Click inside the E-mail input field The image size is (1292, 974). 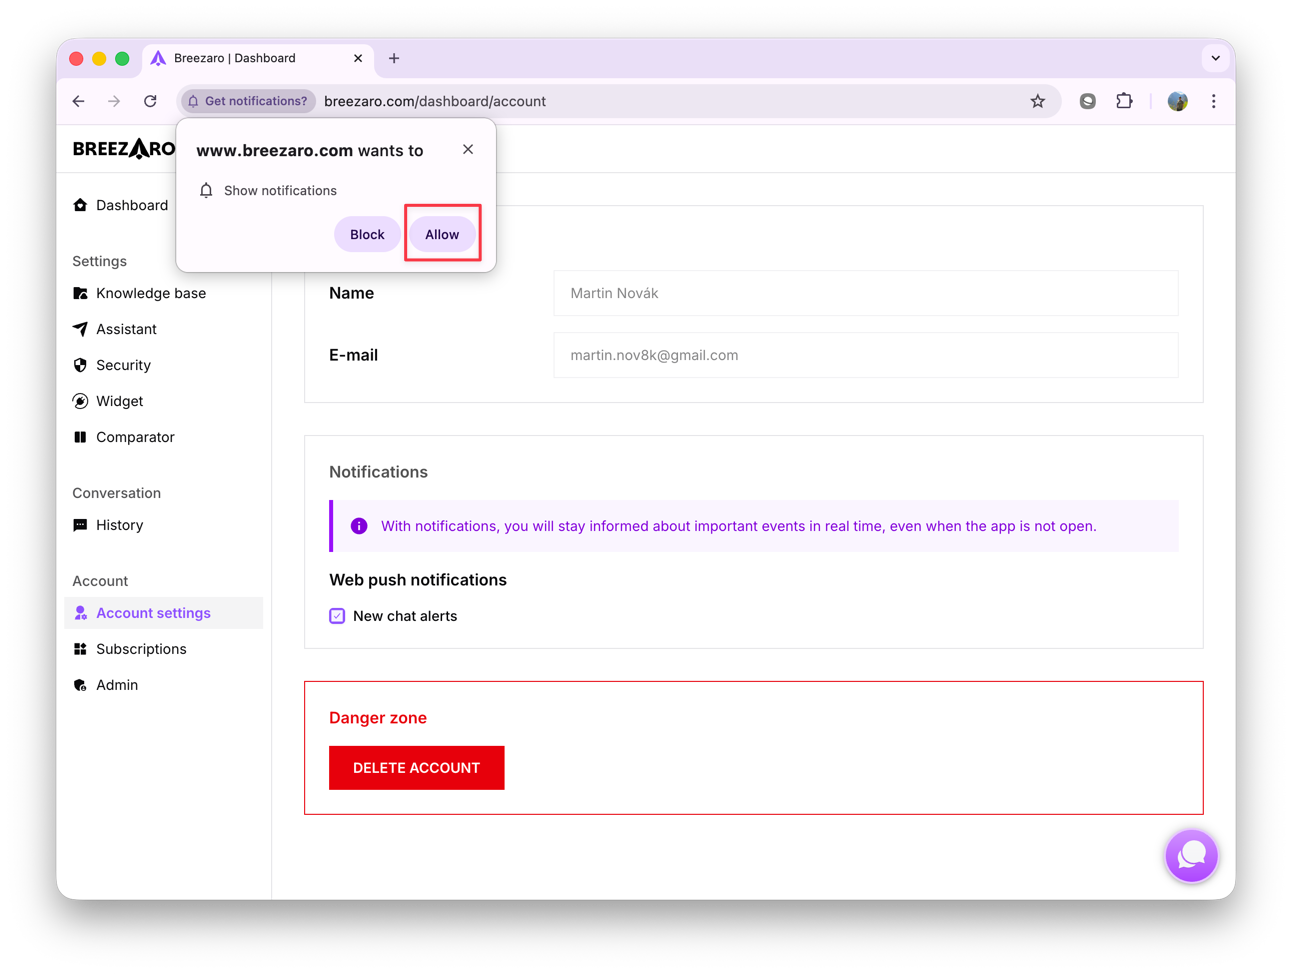tap(865, 355)
